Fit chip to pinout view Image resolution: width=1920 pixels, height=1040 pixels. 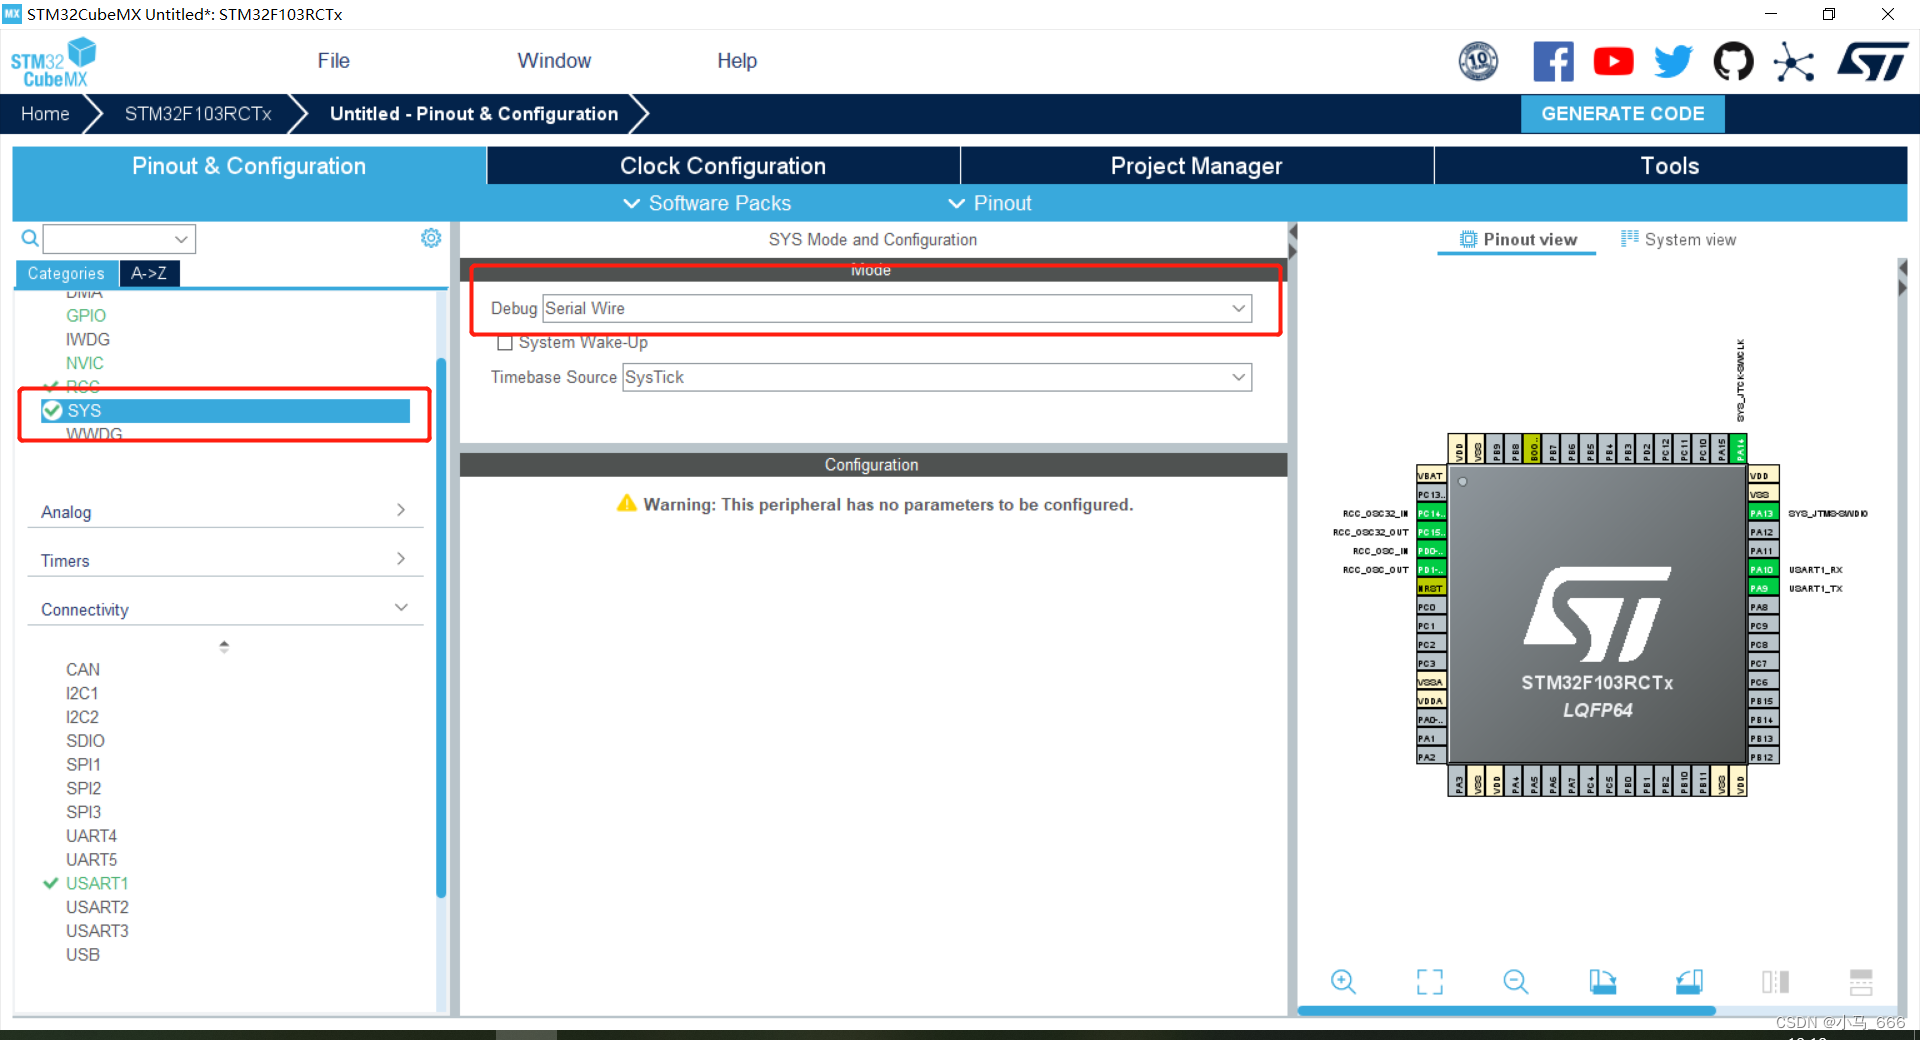pos(1430,982)
